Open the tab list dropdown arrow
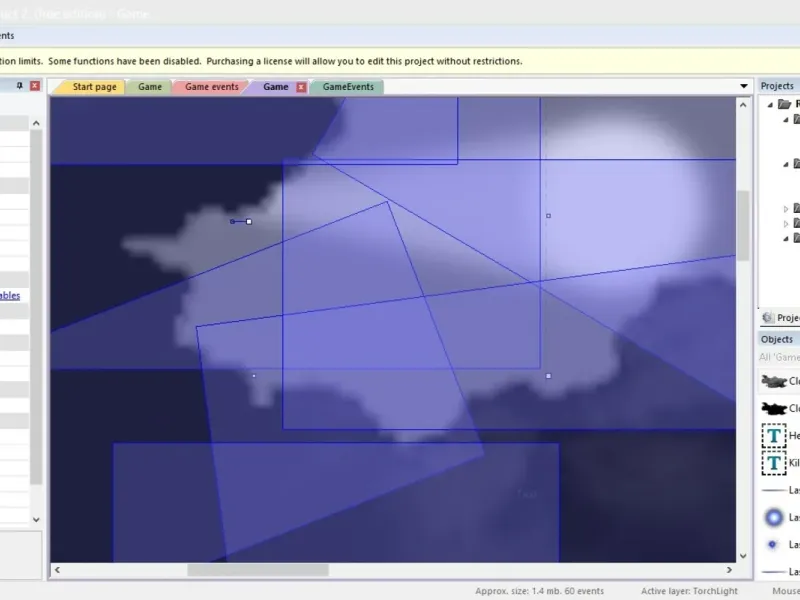This screenshot has height=600, width=800. coord(744,86)
